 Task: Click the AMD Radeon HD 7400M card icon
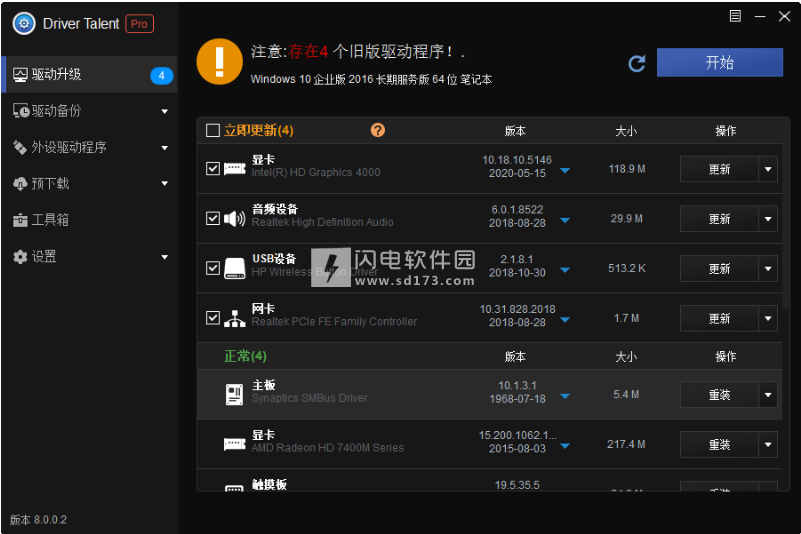234,444
